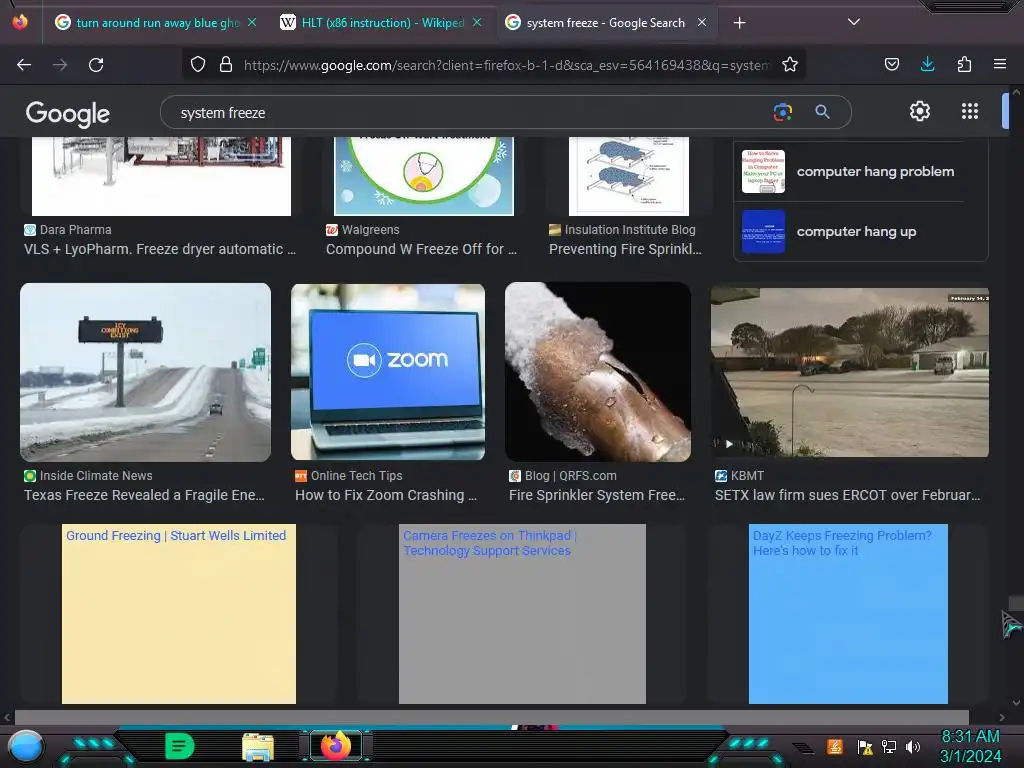Select 'computer hang up' related search
This screenshot has height=768, width=1024.
(x=861, y=232)
